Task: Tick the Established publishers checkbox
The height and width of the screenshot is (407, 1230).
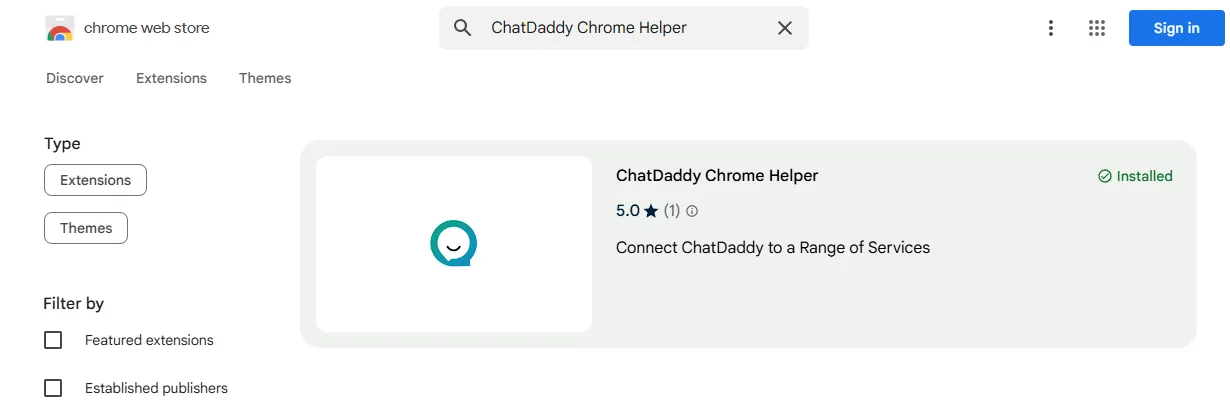Action: tap(53, 388)
